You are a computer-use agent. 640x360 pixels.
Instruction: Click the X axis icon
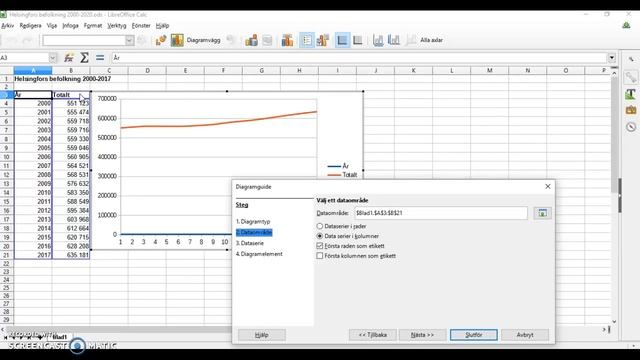378,40
